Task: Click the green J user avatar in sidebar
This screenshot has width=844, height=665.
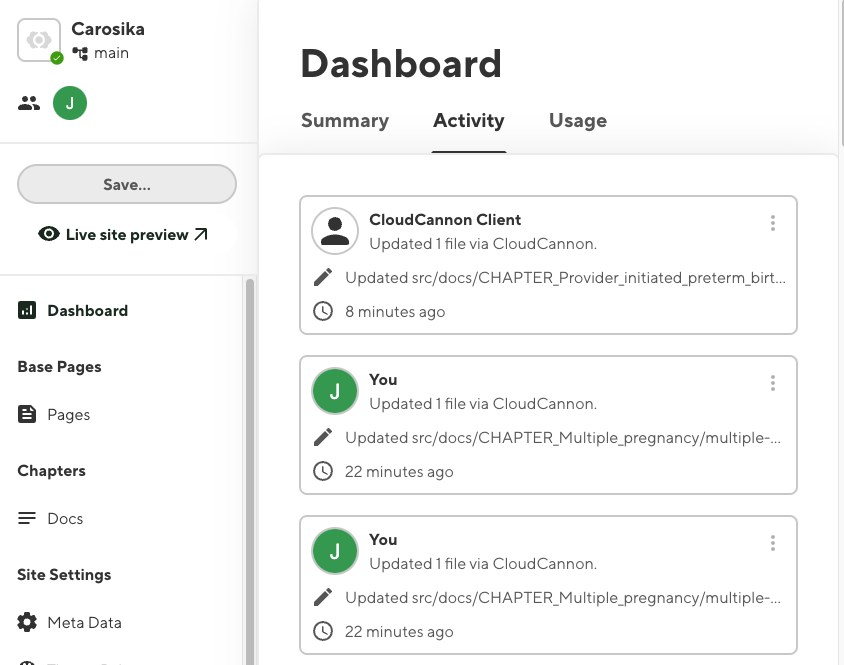Action: [x=70, y=102]
